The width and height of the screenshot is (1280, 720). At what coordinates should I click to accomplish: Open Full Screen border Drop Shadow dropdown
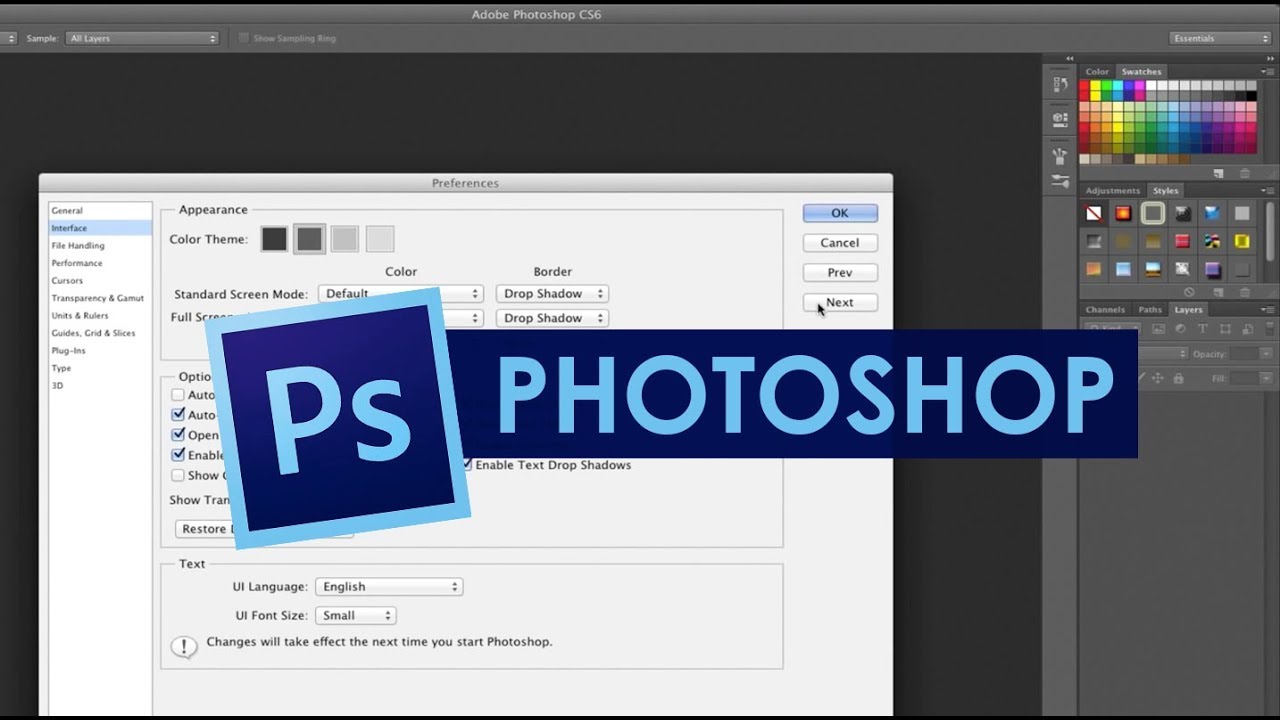(x=552, y=318)
